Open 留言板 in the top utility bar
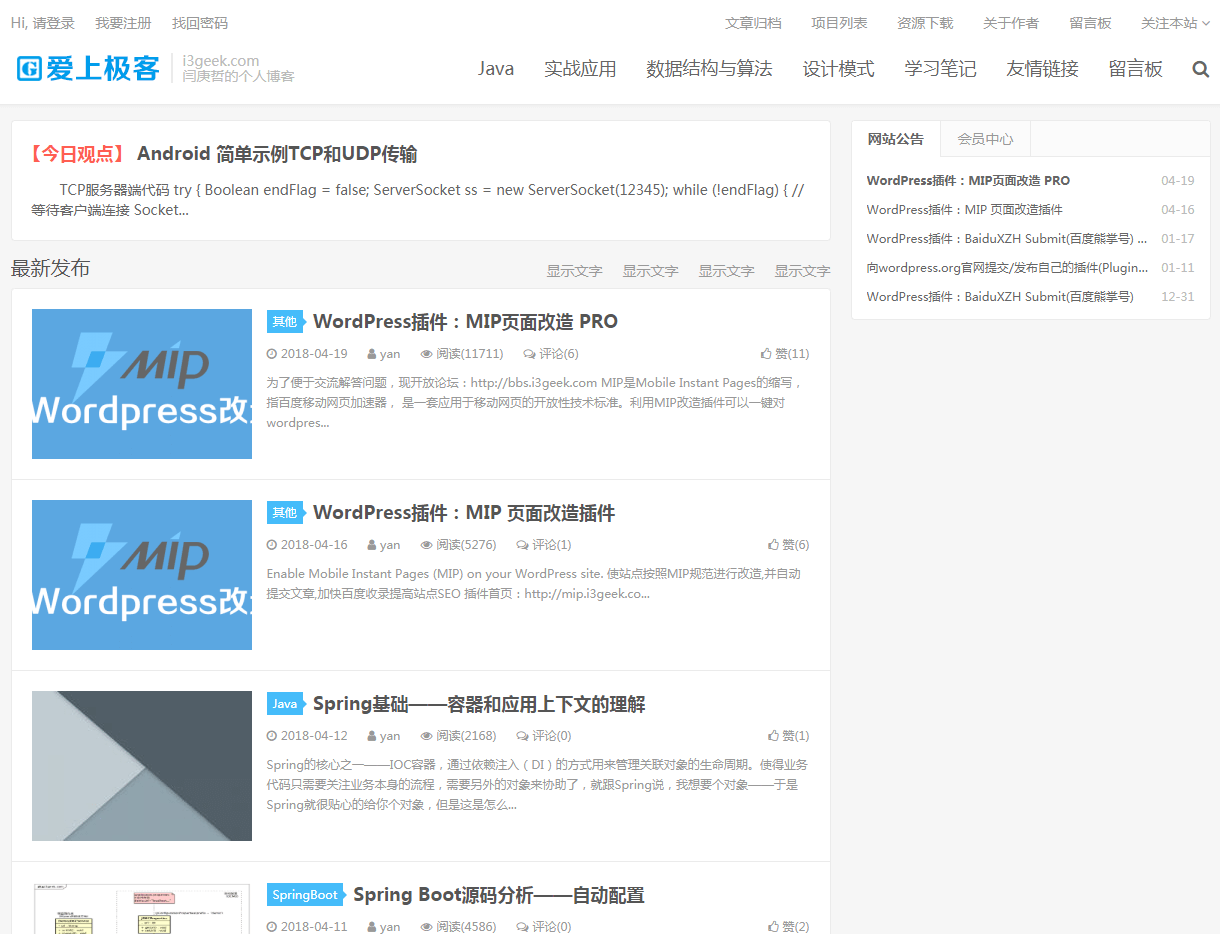Image resolution: width=1220 pixels, height=934 pixels. [x=1090, y=23]
